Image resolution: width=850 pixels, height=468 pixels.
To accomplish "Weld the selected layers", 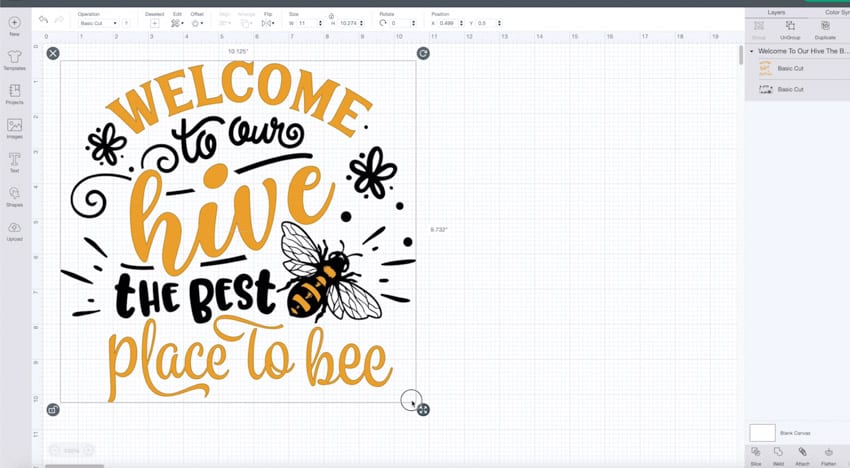I will (x=778, y=453).
